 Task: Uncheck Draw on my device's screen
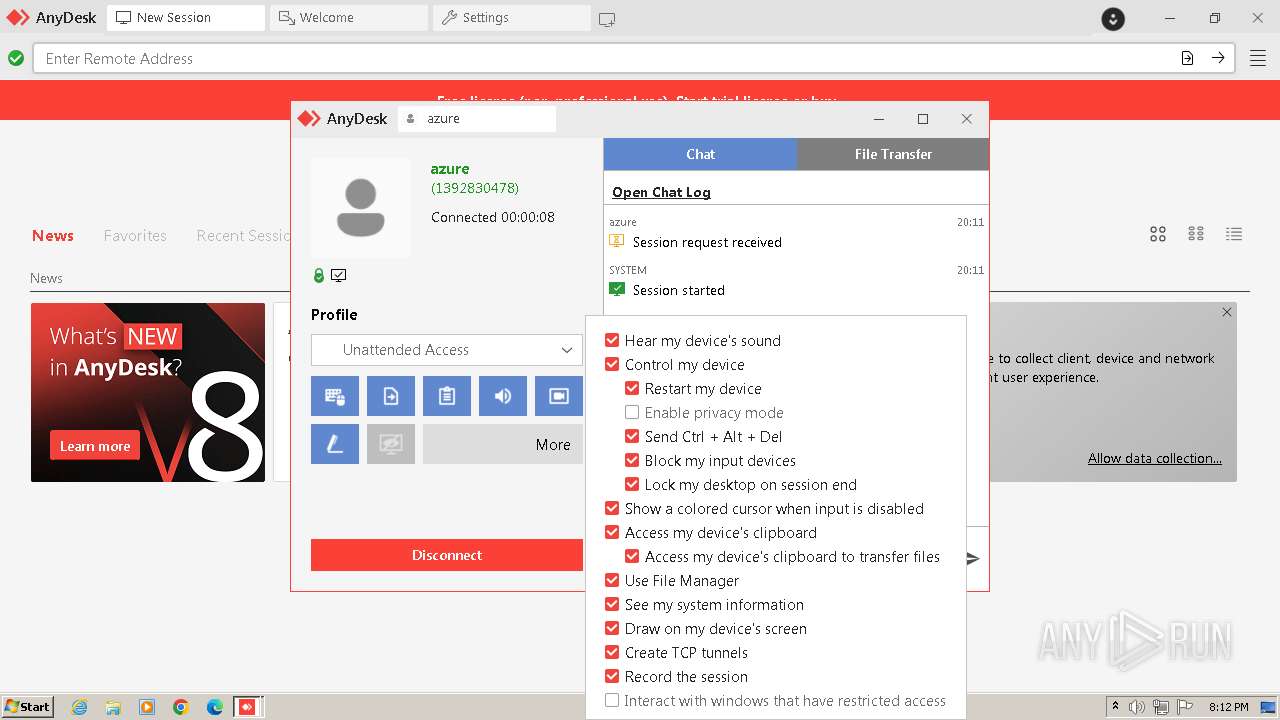pyautogui.click(x=612, y=628)
